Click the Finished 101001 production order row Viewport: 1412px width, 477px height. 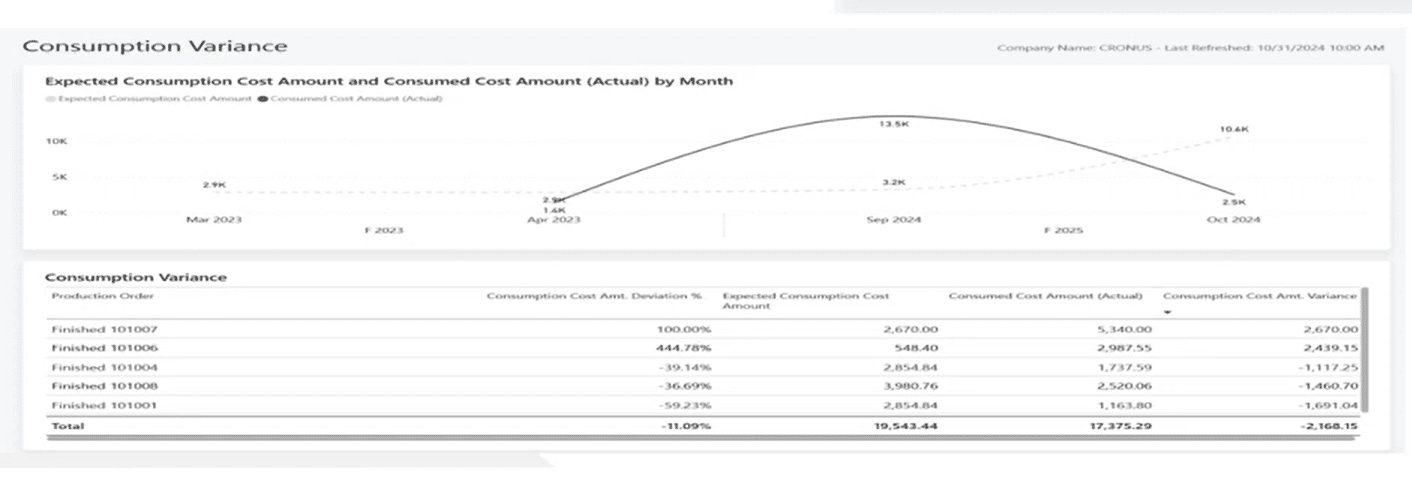click(x=104, y=405)
